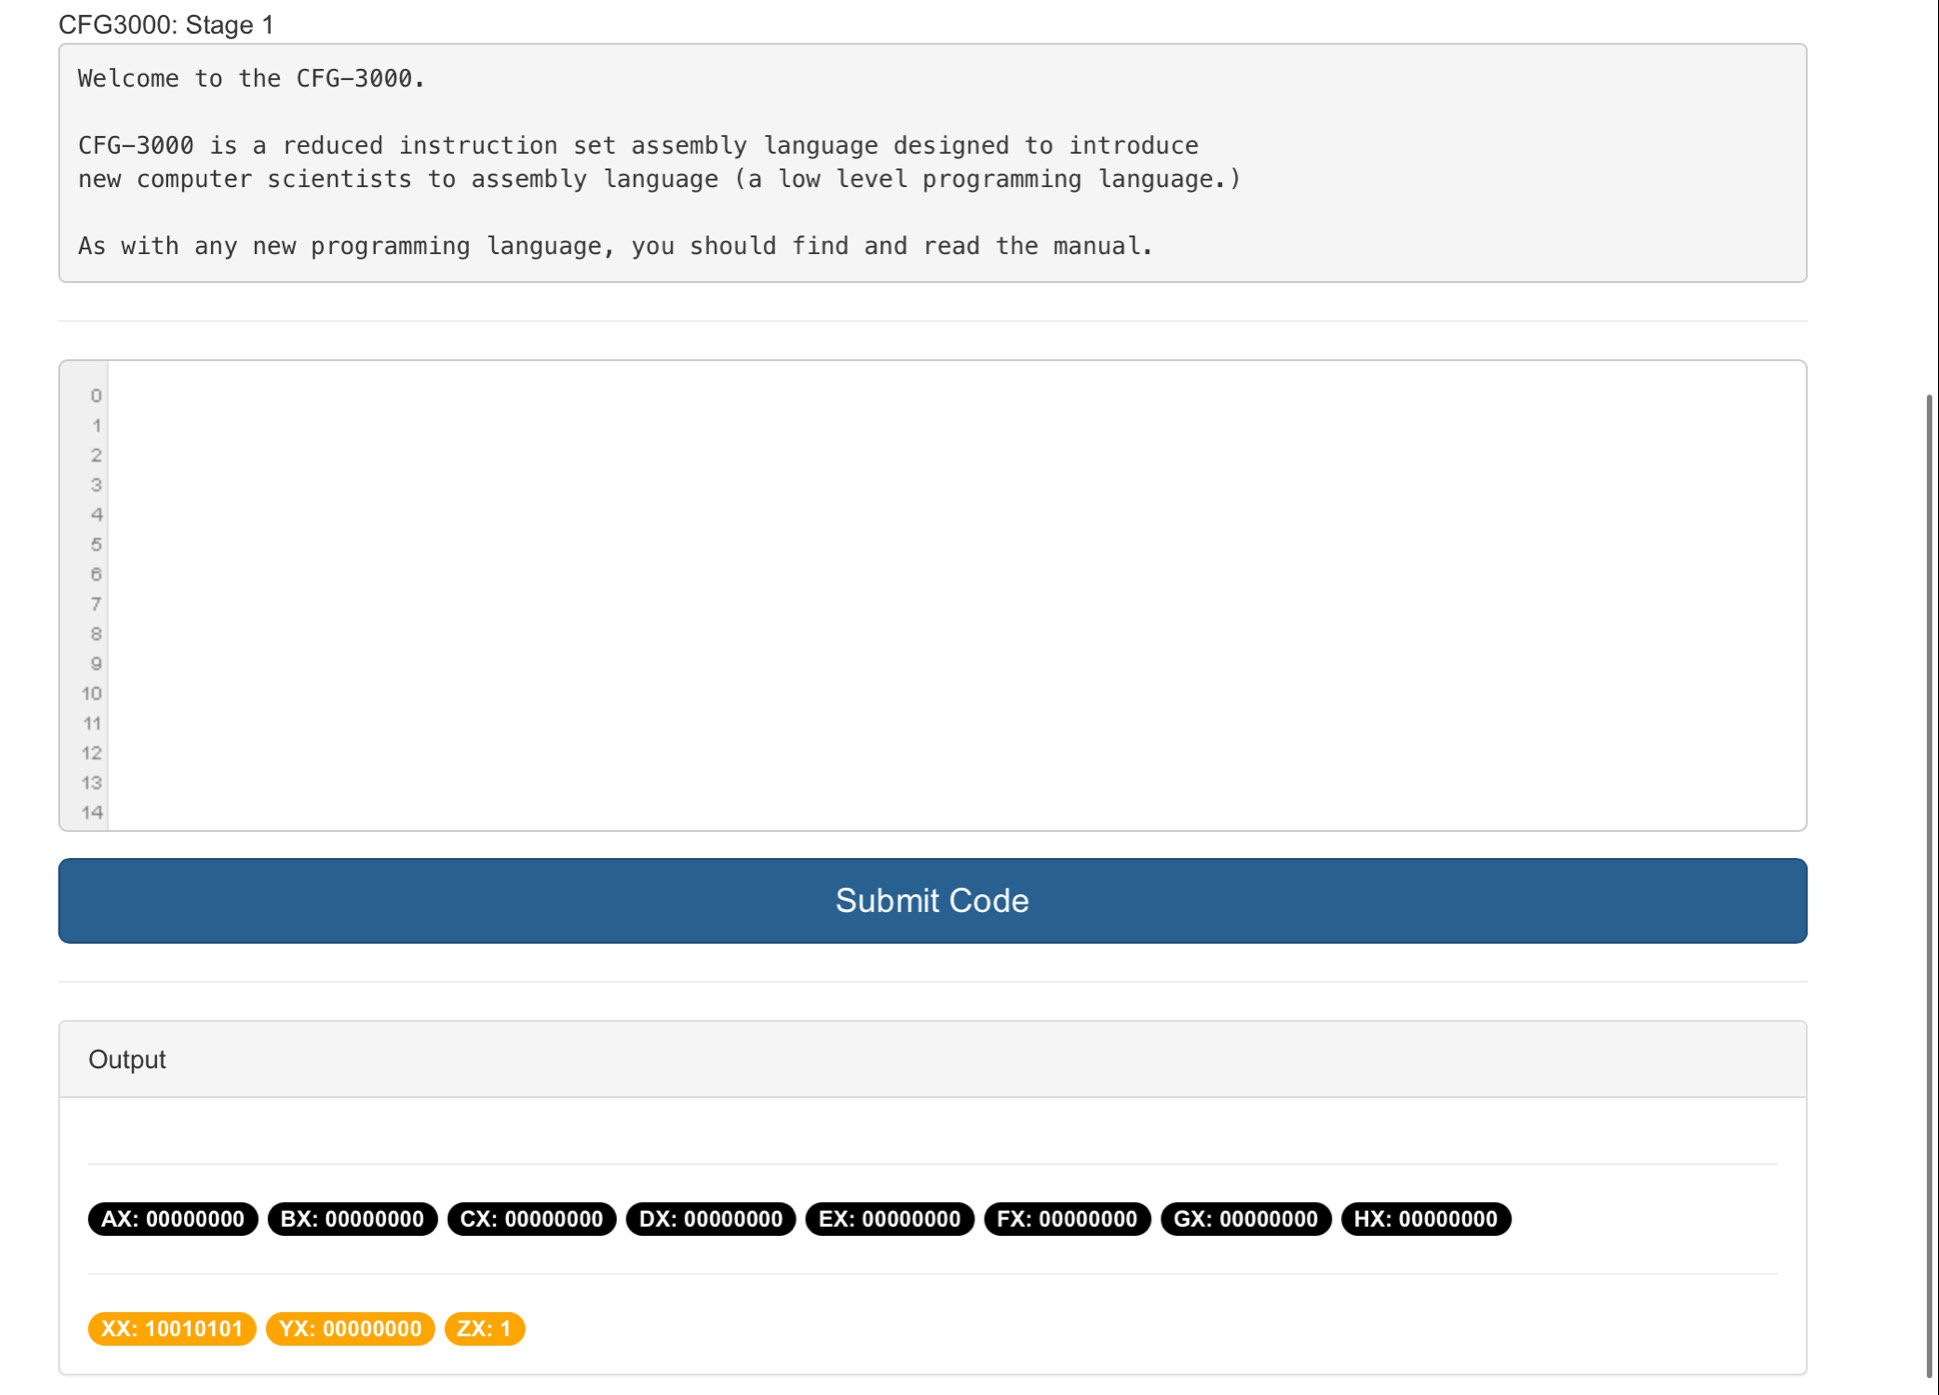The image size is (1939, 1395).
Task: Click line number 10 in editor gutter
Action: coord(92,693)
